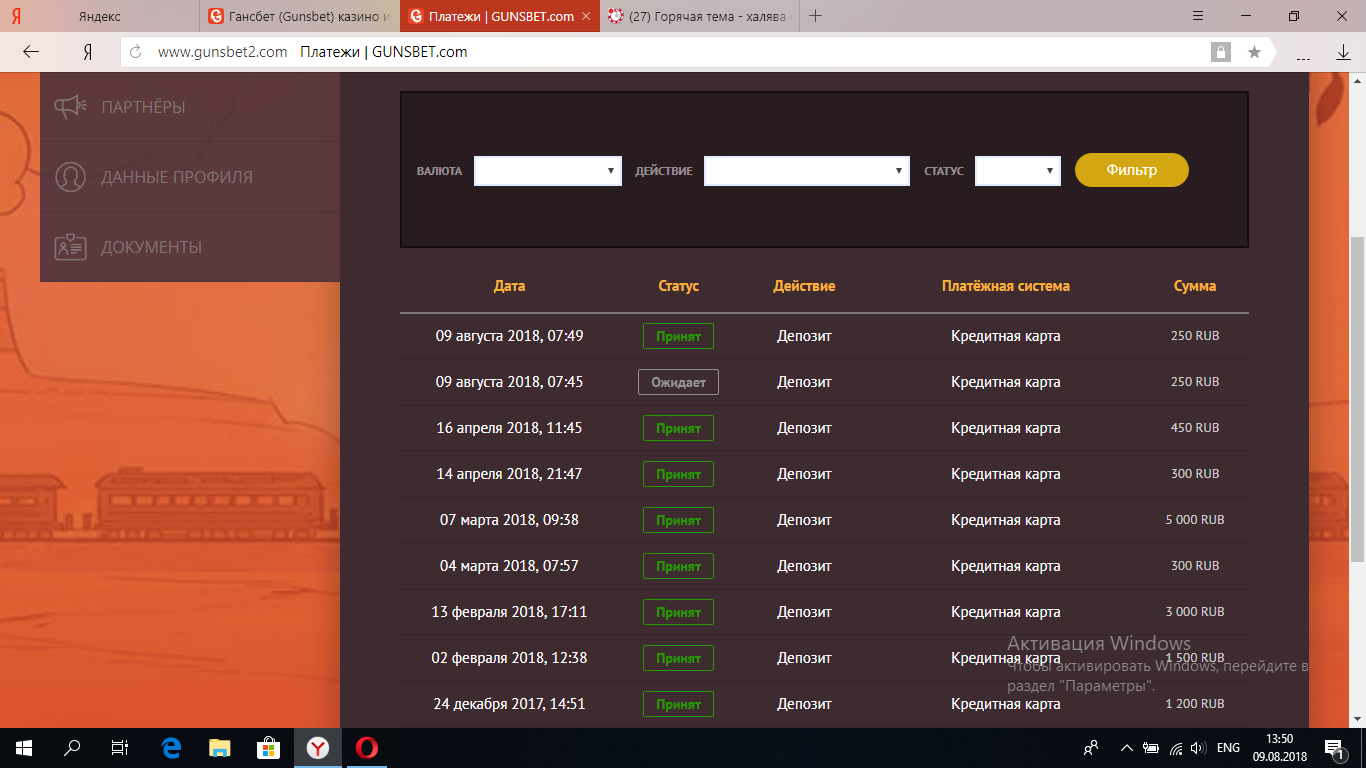Close the Платежи | GUNSBET.com tab
Image resolution: width=1366 pixels, height=768 pixels.
[x=586, y=16]
